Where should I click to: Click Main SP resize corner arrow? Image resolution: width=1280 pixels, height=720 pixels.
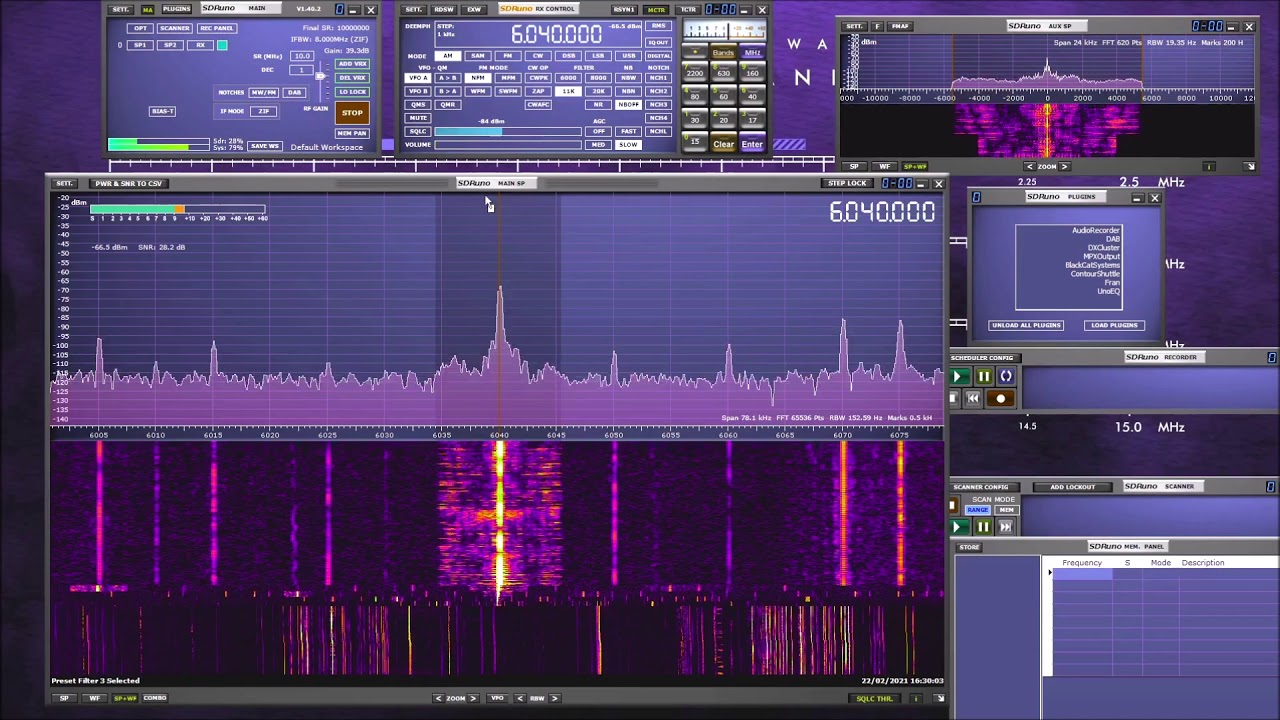coord(939,698)
